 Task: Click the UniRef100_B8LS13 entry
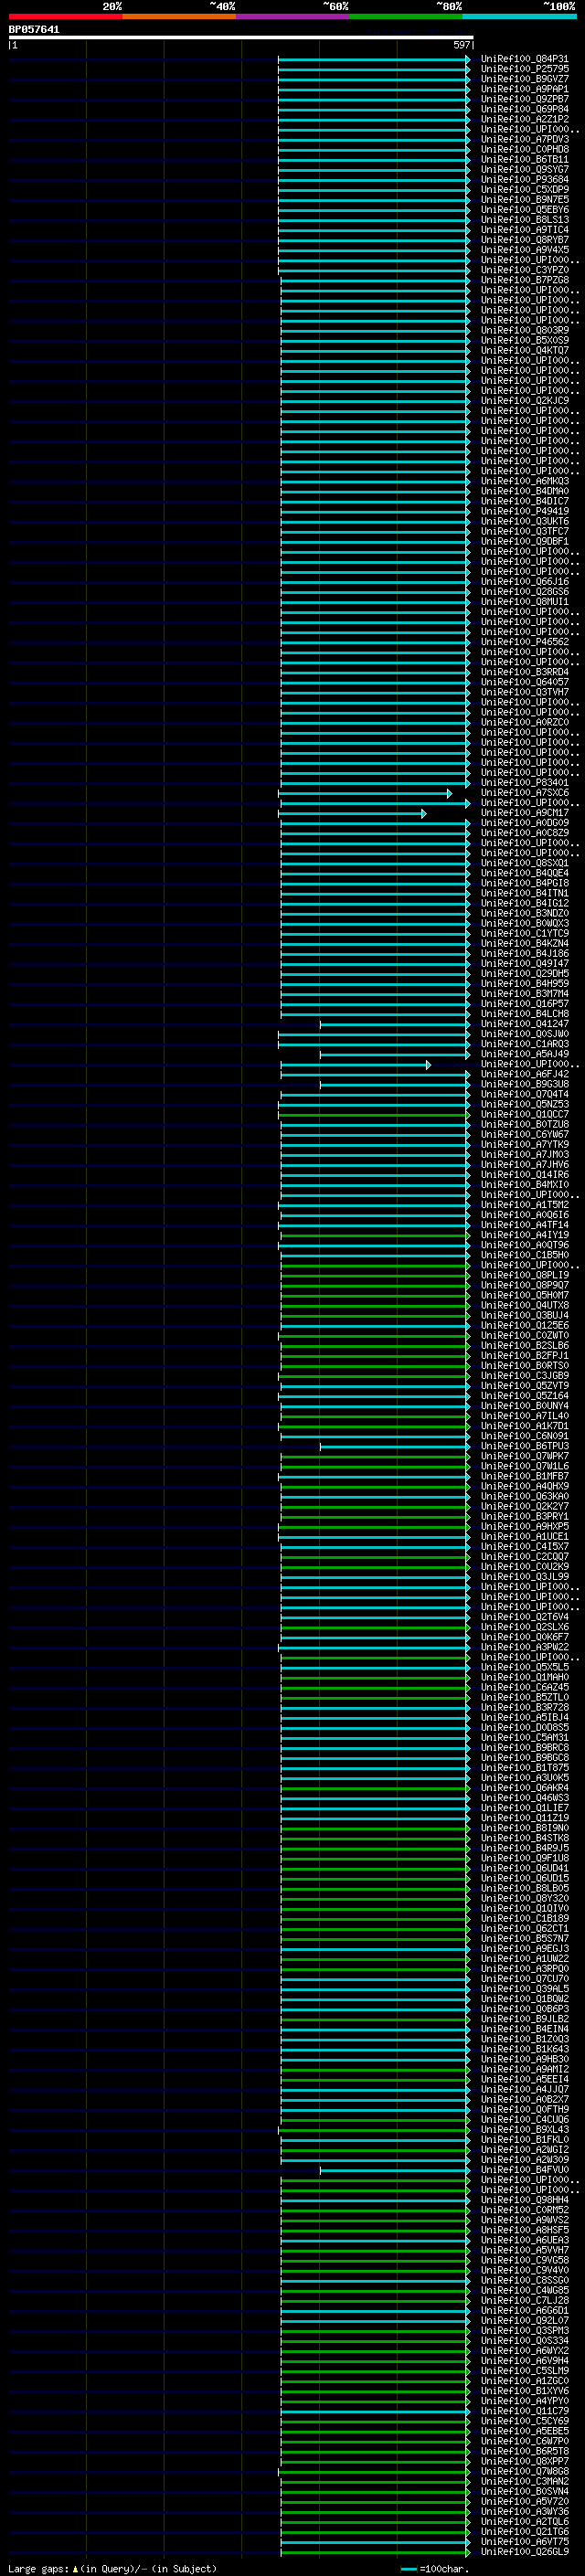click(x=524, y=220)
